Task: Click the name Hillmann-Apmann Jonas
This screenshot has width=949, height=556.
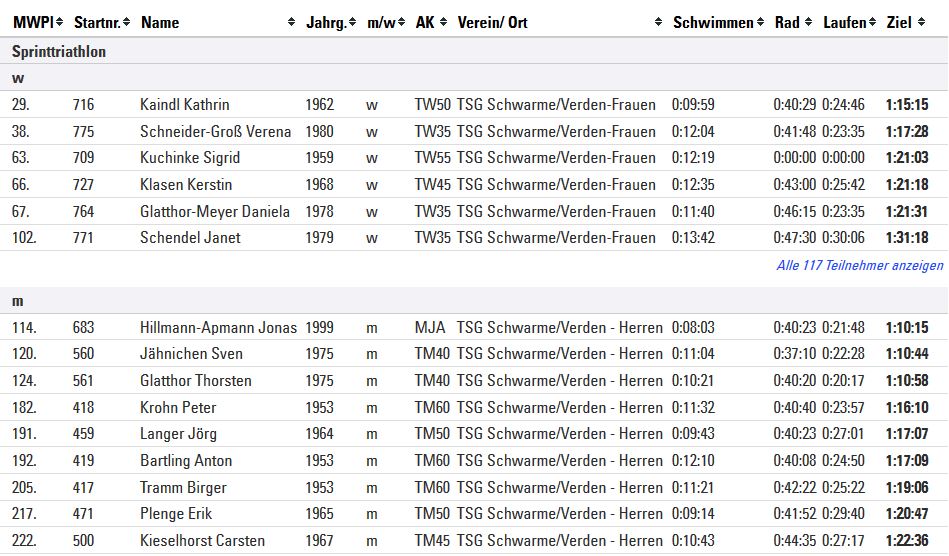Action: click(218, 328)
